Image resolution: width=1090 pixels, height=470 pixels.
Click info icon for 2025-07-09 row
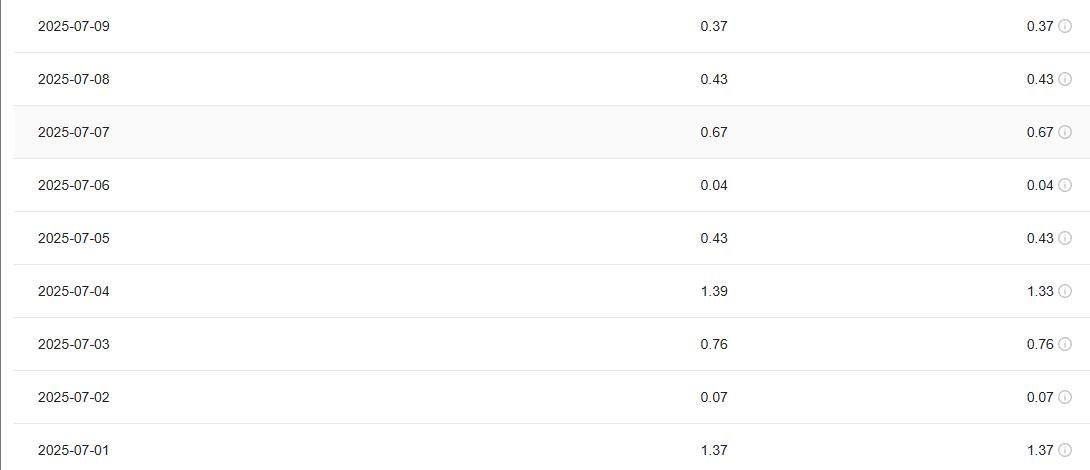click(1064, 26)
